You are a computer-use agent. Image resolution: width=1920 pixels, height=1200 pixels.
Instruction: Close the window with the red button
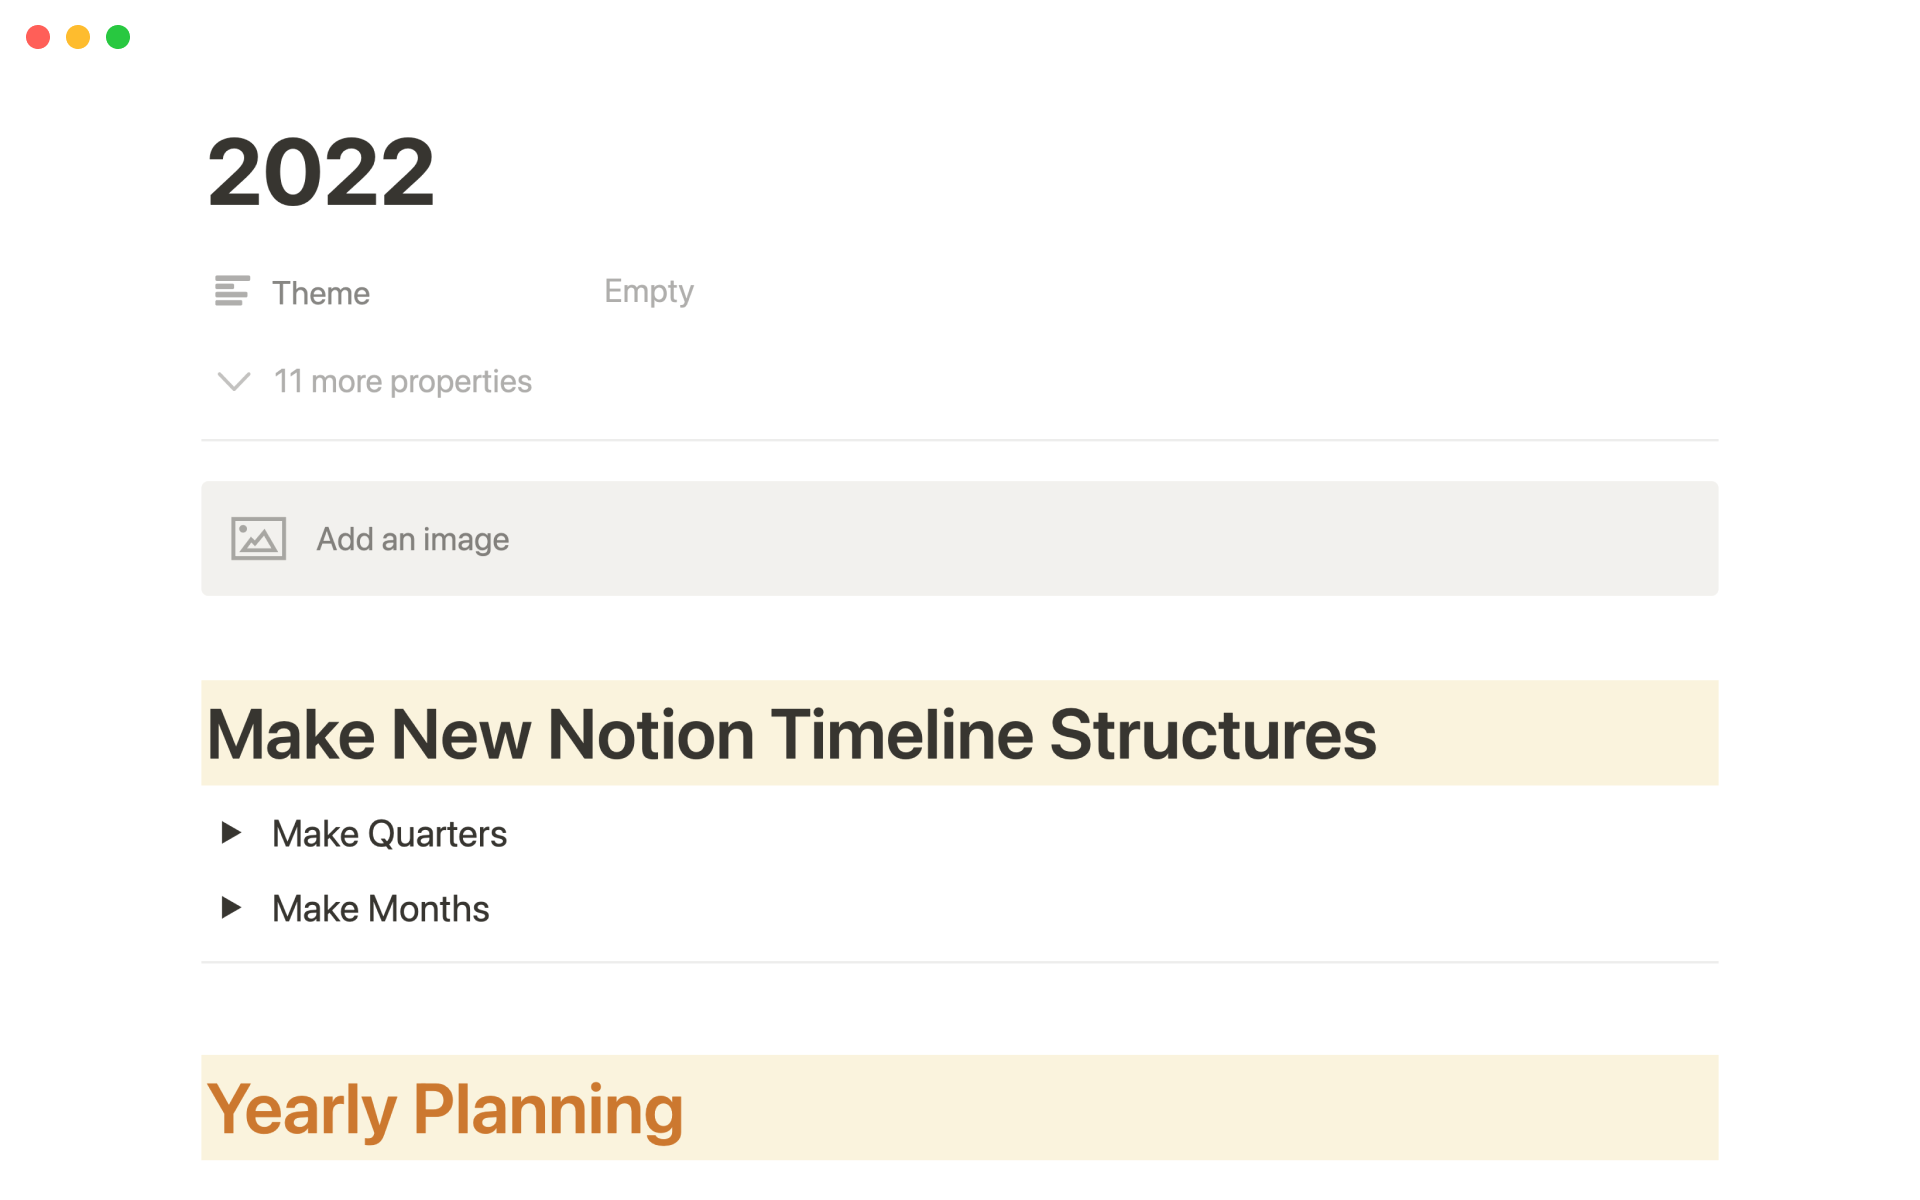(x=38, y=37)
